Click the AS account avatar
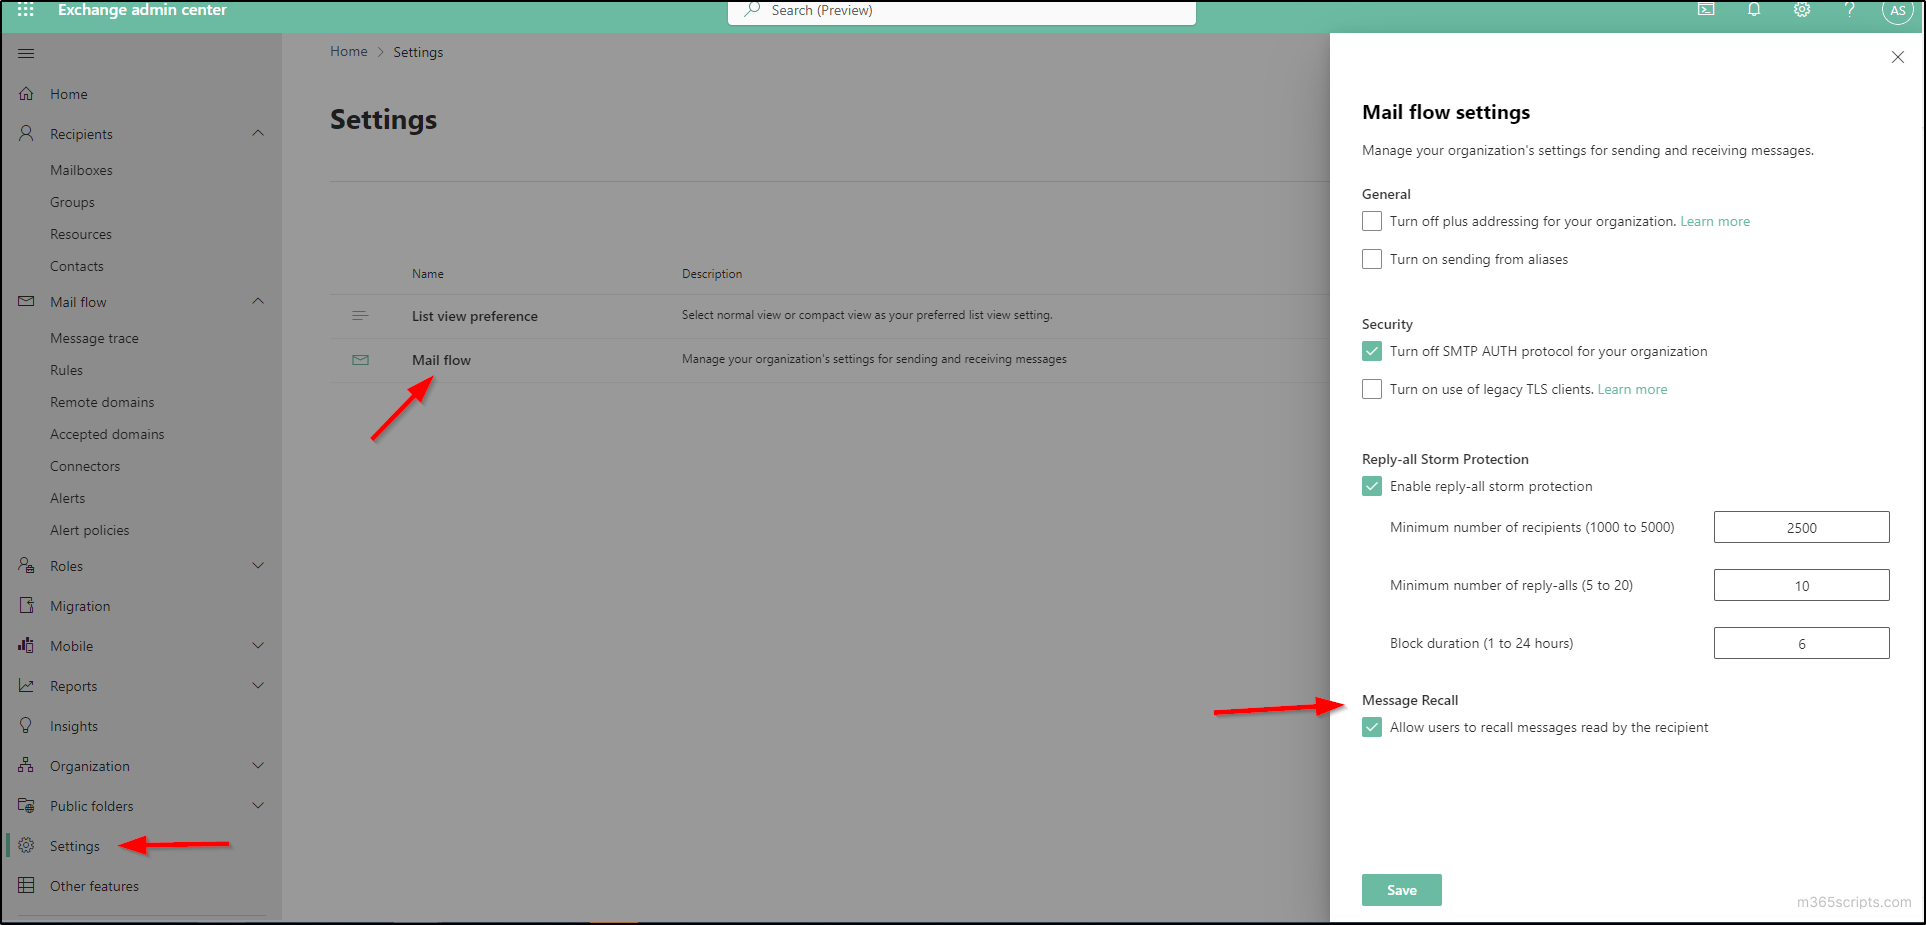This screenshot has width=1926, height=925. 1897,11
